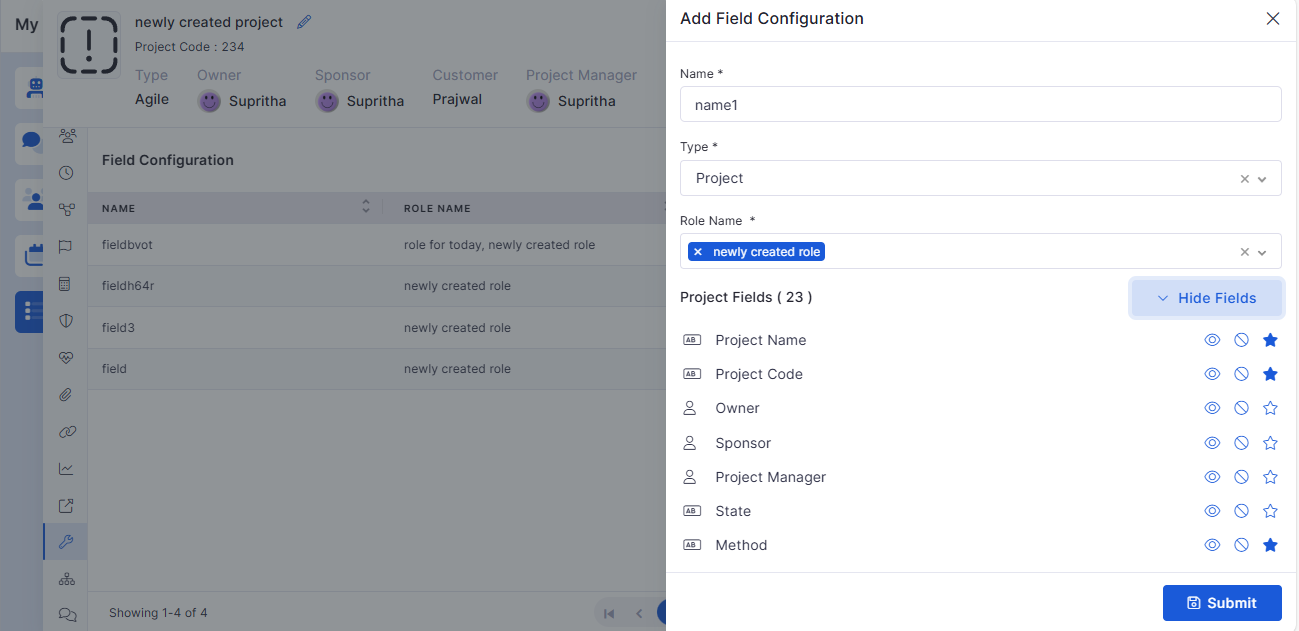
Task: Toggle visibility eye for Owner field
Action: point(1212,408)
